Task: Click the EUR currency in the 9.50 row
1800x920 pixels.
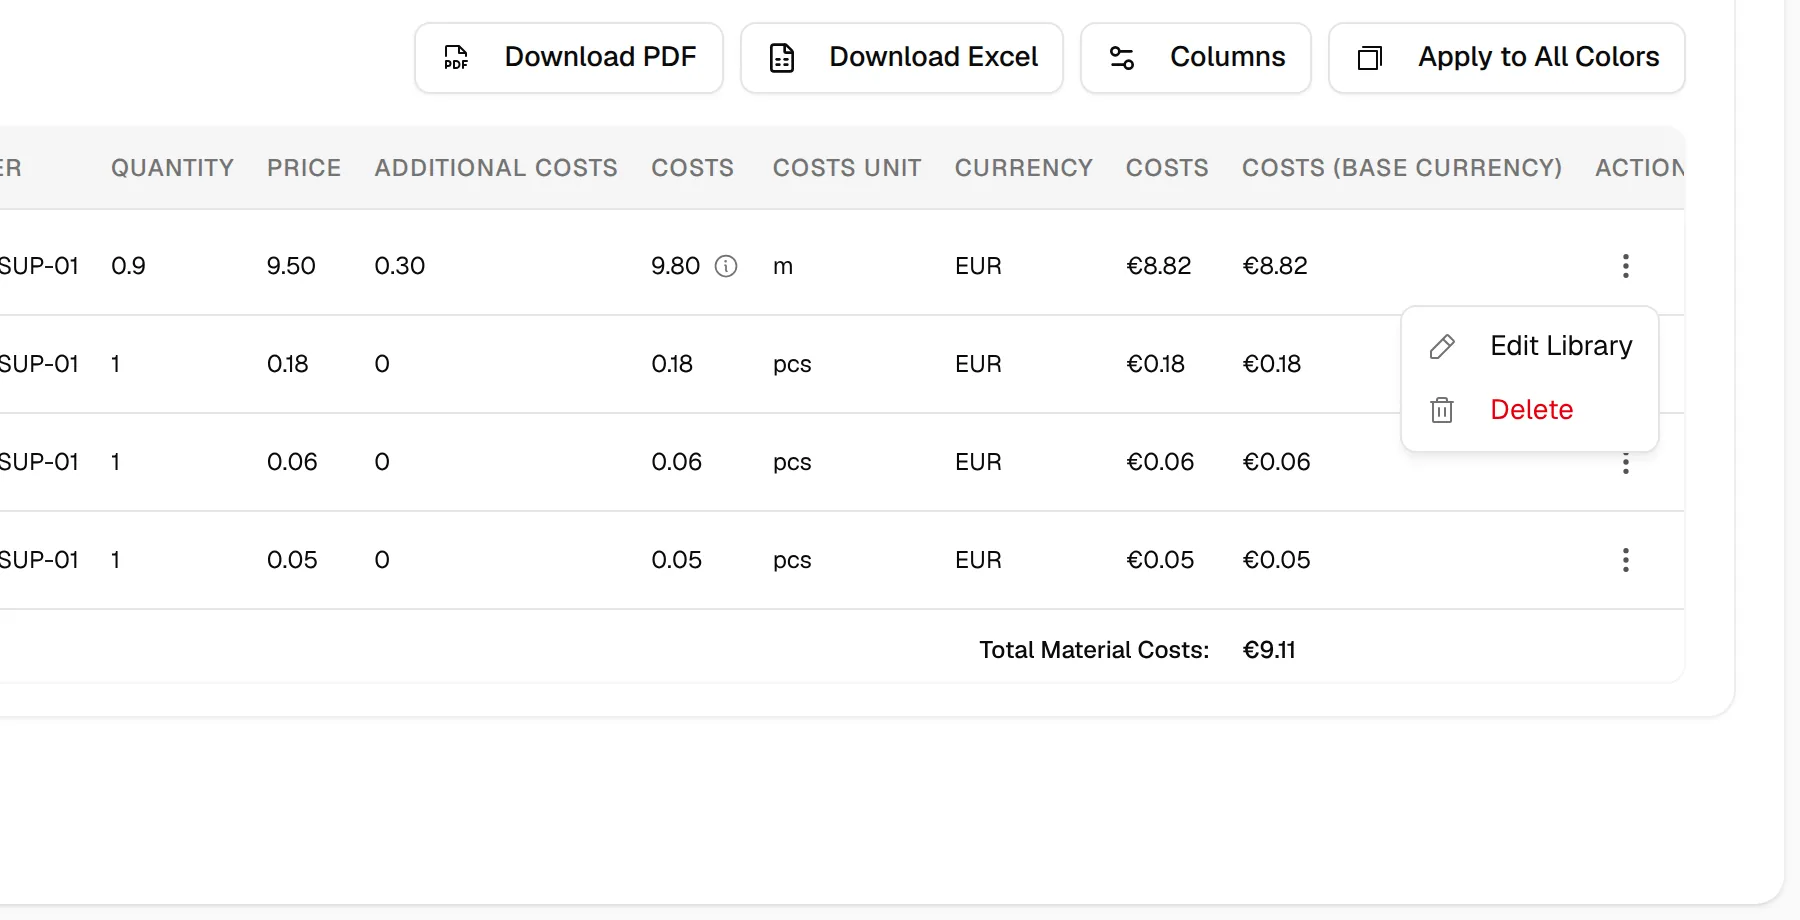Action: point(978,266)
